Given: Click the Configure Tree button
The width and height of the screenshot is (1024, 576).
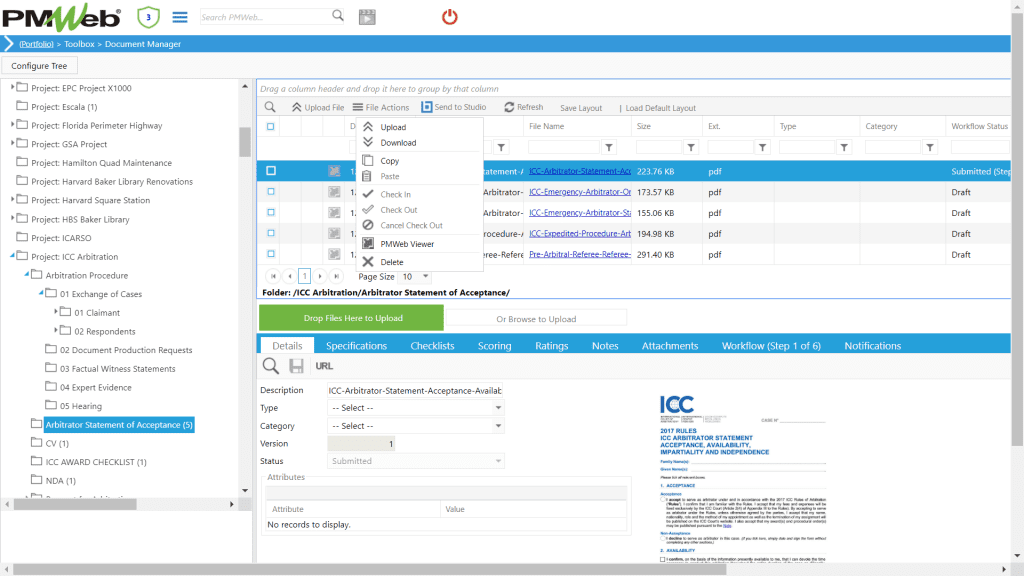Looking at the screenshot, I should 39,65.
